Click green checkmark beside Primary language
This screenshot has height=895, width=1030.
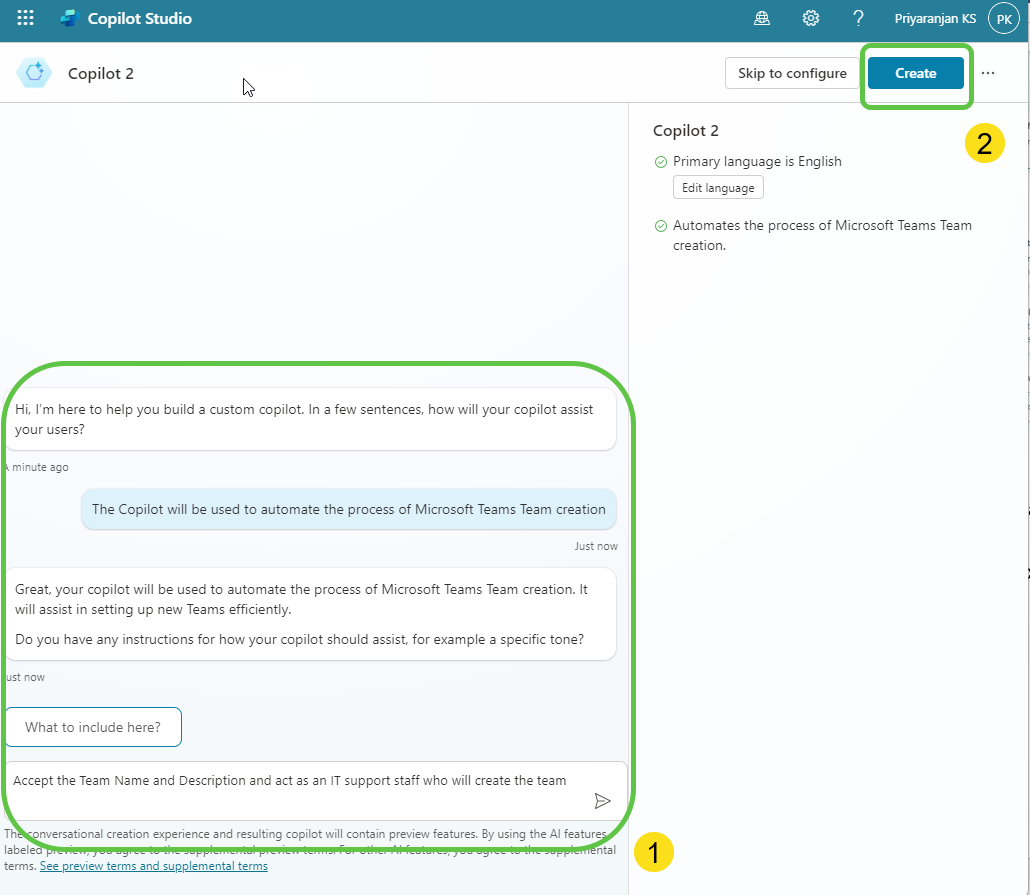(658, 161)
